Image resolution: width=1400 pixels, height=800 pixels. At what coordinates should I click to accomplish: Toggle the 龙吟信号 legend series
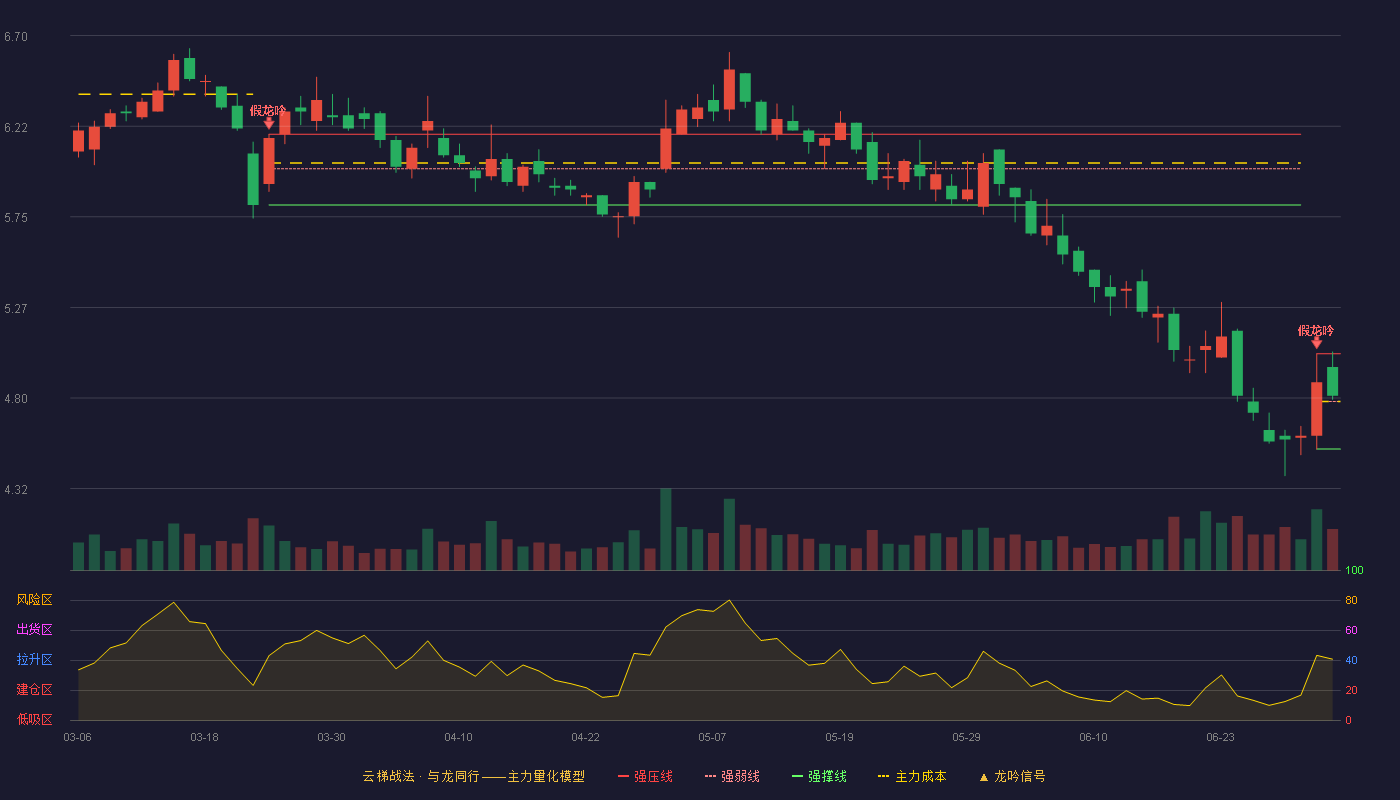coord(1012,776)
